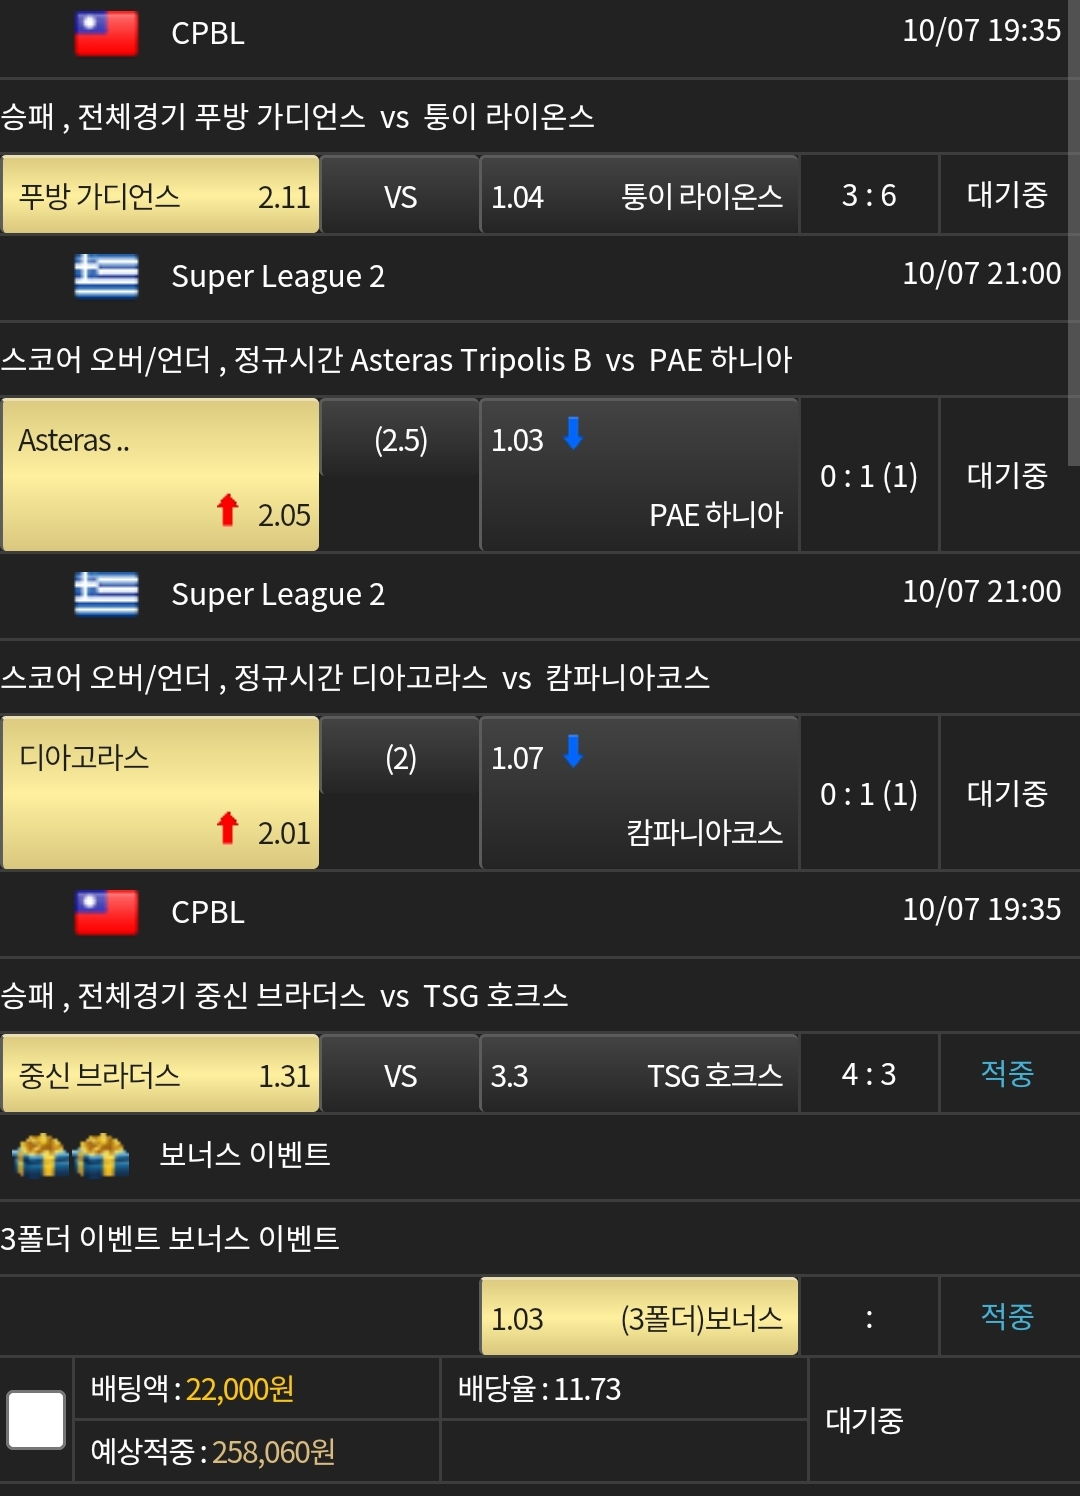Select 캄파니아코스 under 1.07 option
This screenshot has width=1080, height=1496.
click(639, 793)
